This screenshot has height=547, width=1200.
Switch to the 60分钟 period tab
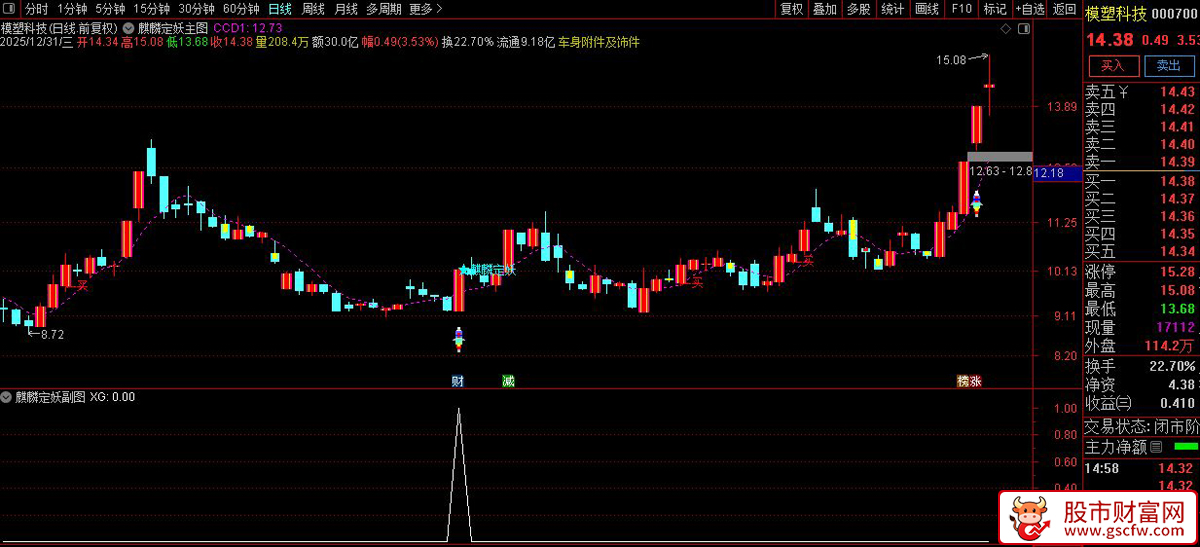(x=241, y=9)
